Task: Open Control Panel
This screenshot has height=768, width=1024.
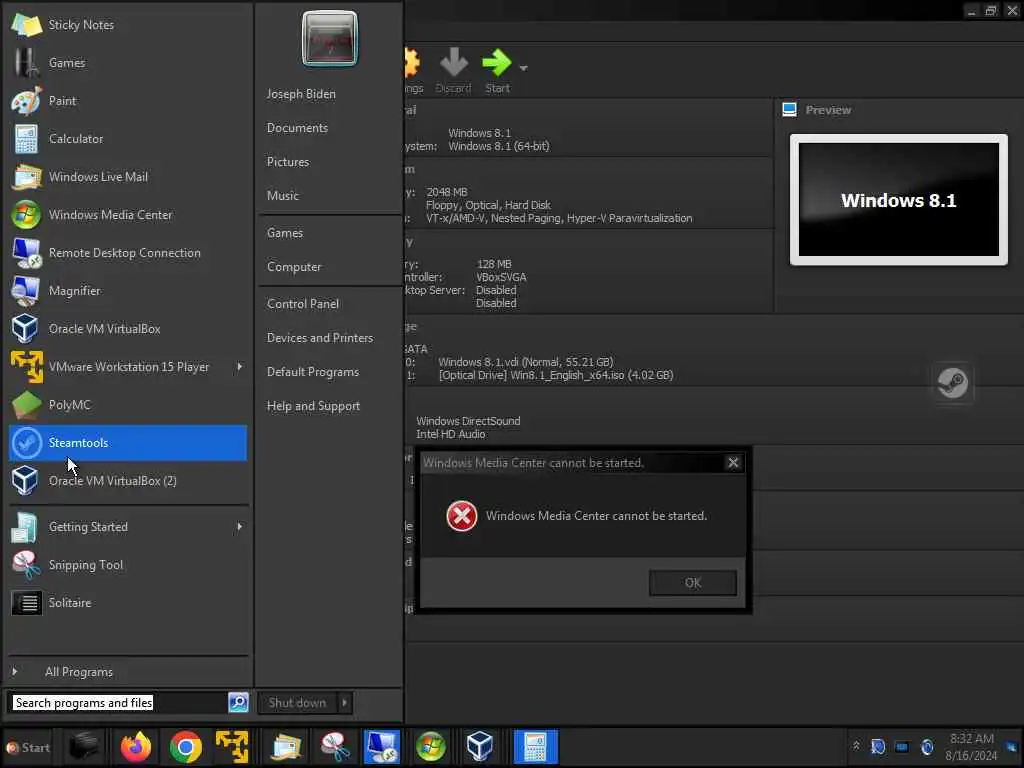Action: click(303, 304)
